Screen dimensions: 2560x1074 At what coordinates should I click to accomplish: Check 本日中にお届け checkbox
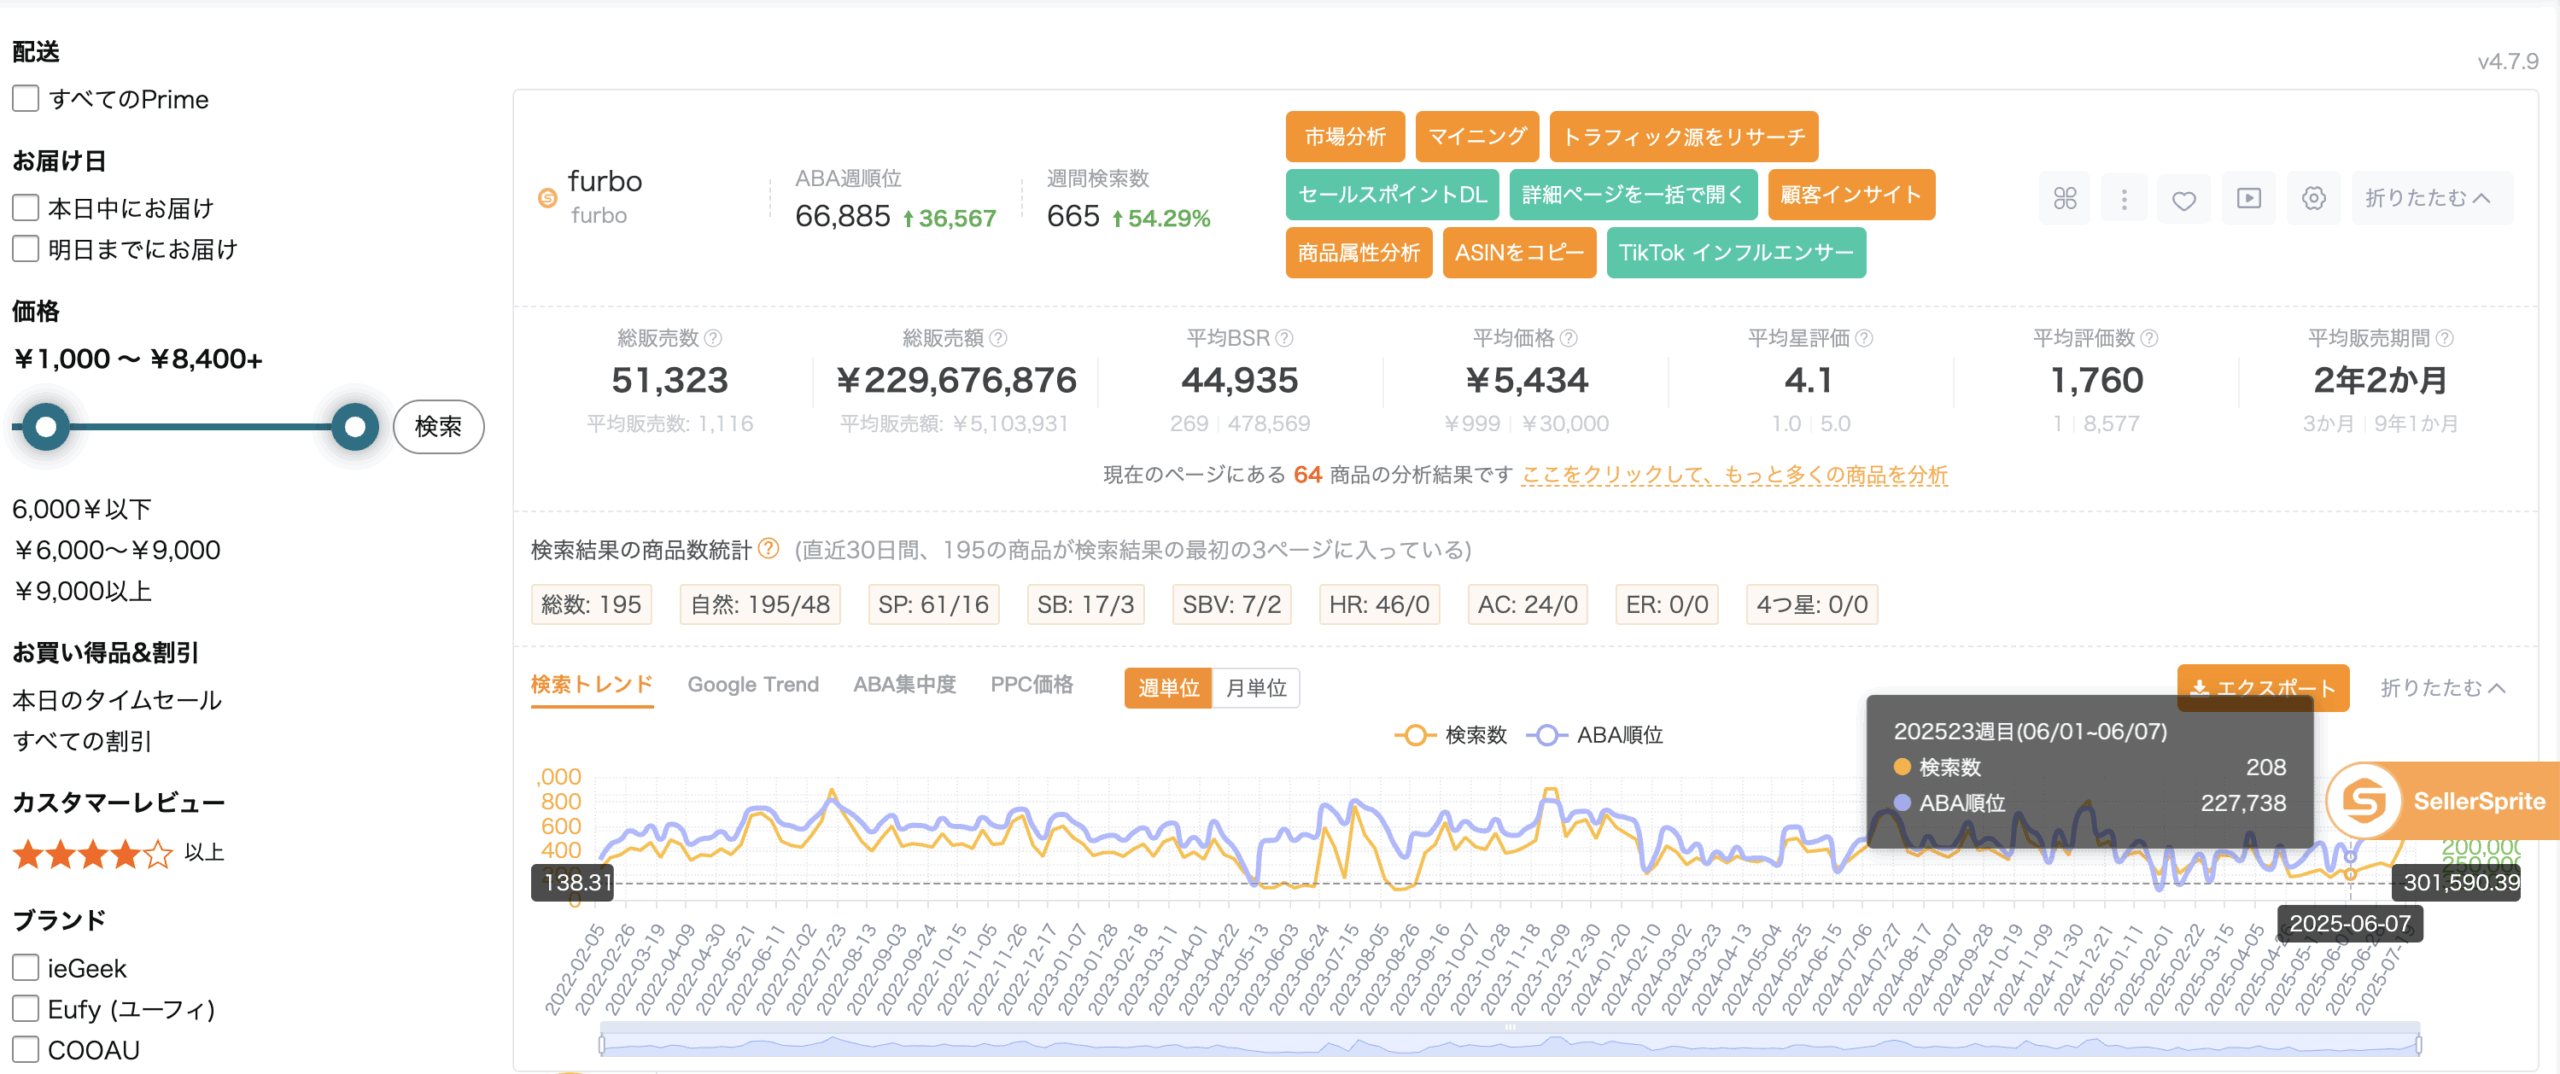click(x=26, y=208)
